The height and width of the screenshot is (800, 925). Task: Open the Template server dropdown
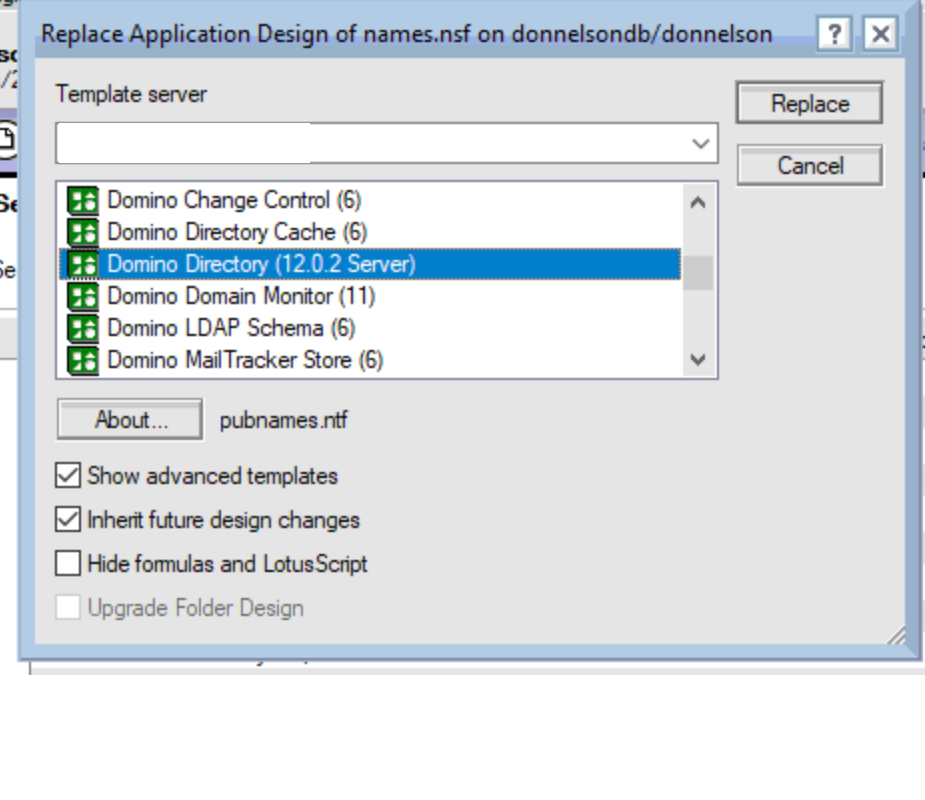(700, 143)
